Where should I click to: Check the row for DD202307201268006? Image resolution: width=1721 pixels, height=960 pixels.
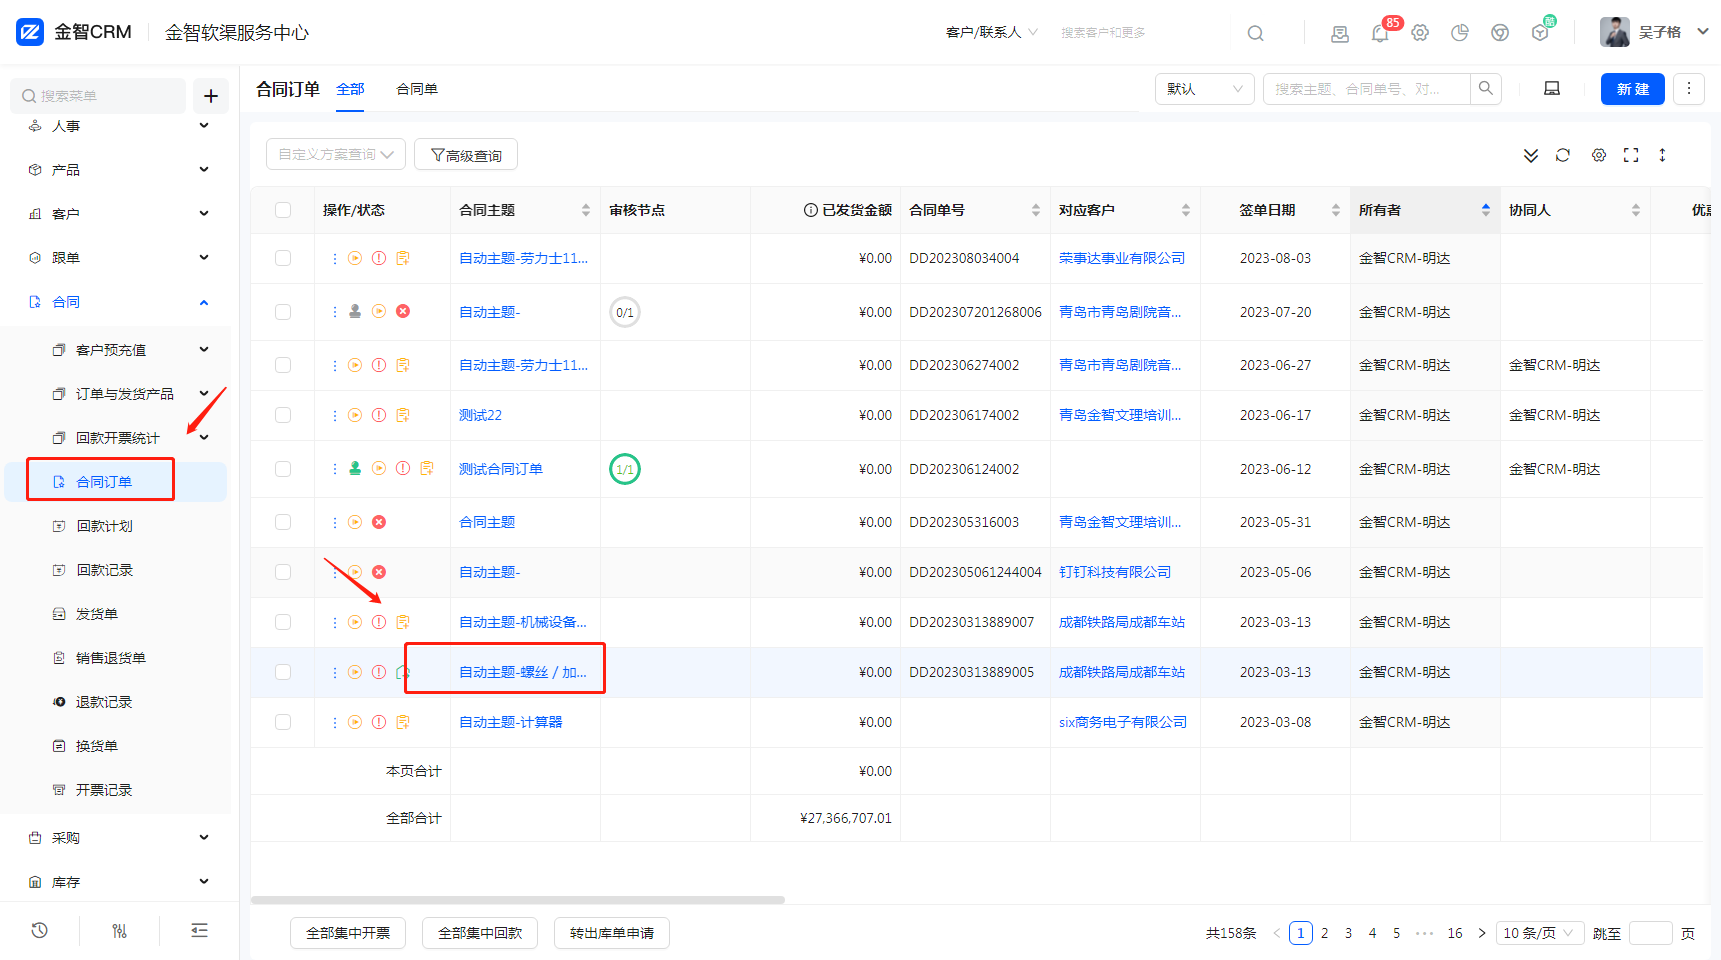pyautogui.click(x=283, y=312)
